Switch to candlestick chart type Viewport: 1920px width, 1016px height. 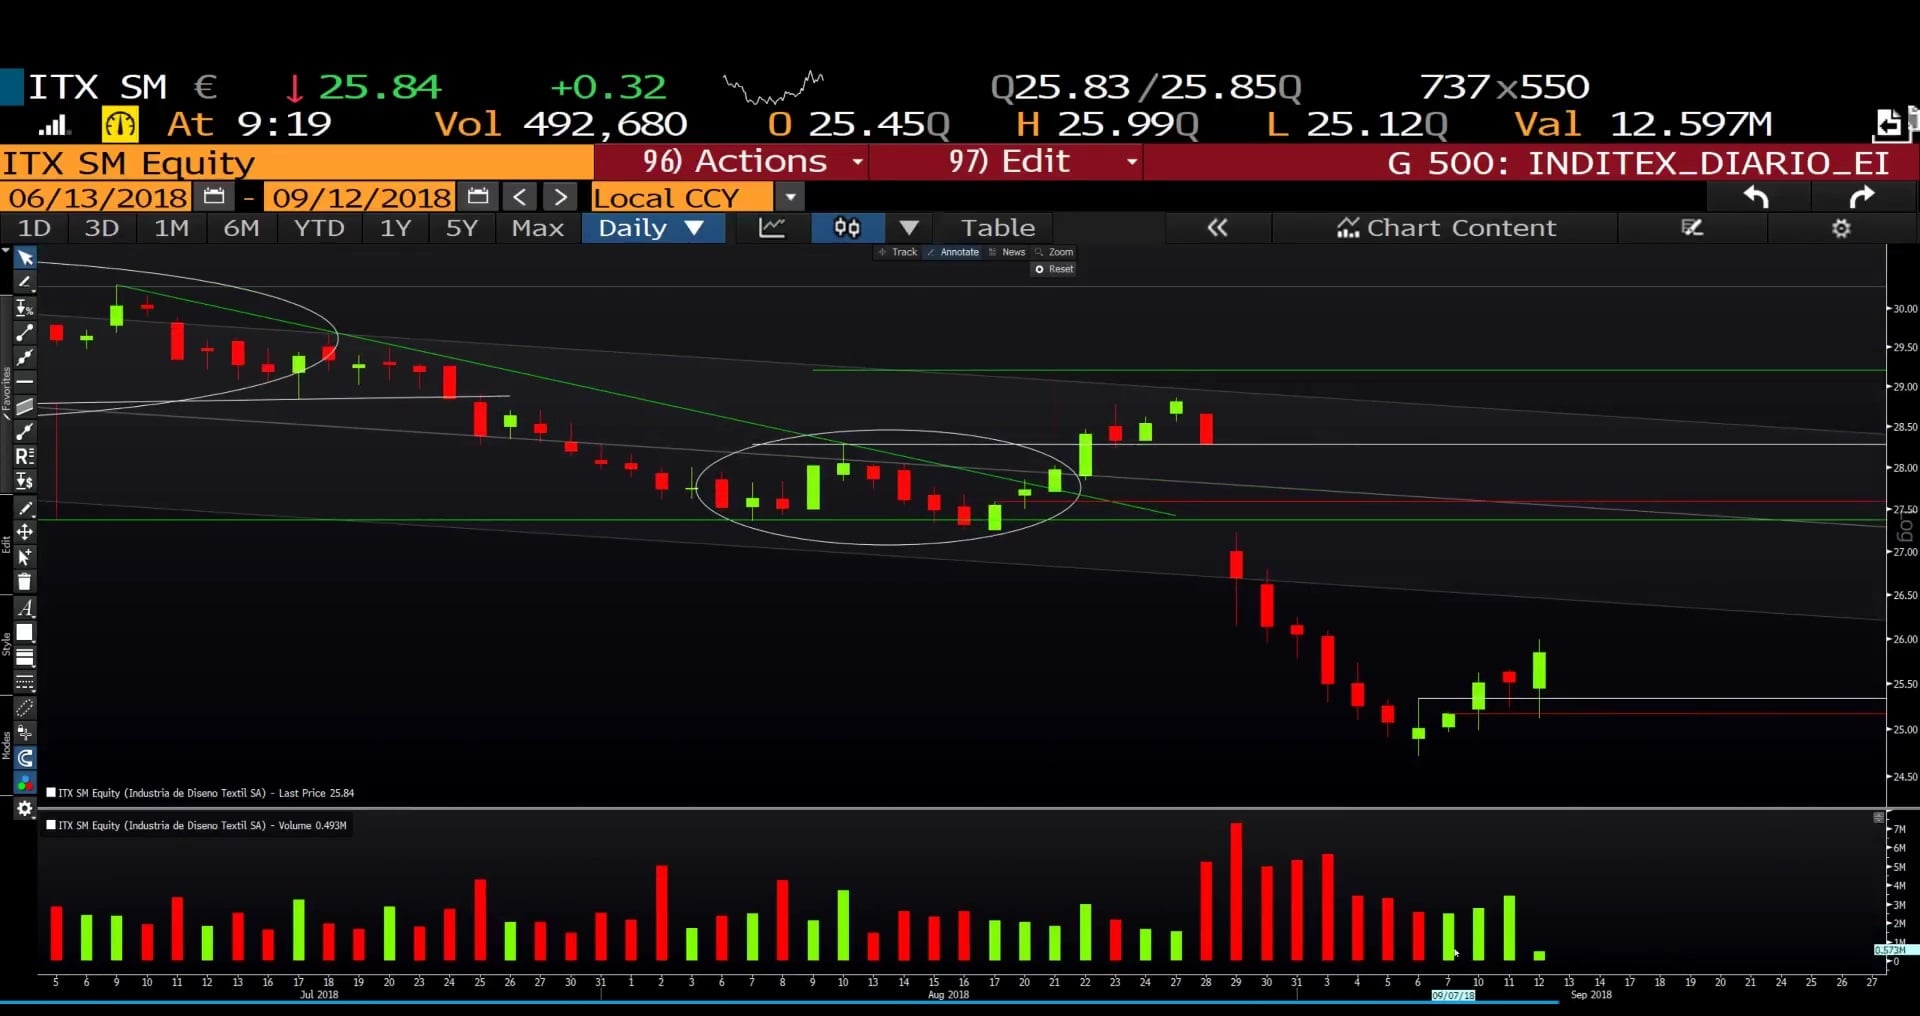(847, 228)
